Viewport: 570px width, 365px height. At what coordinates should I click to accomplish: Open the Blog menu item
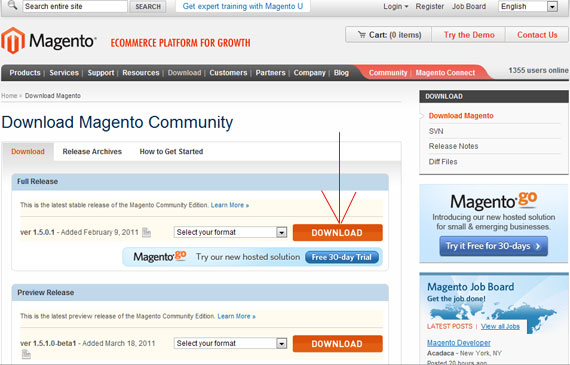[x=341, y=73]
